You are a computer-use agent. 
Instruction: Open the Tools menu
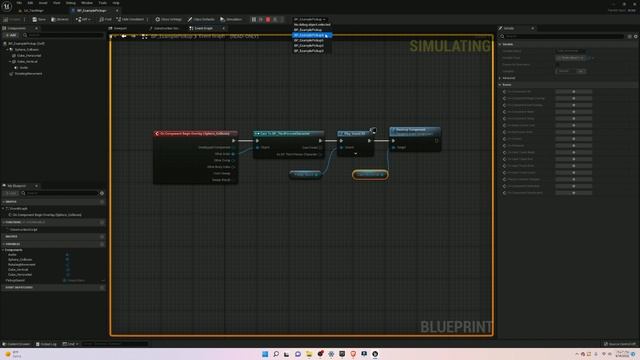coord(102,3)
